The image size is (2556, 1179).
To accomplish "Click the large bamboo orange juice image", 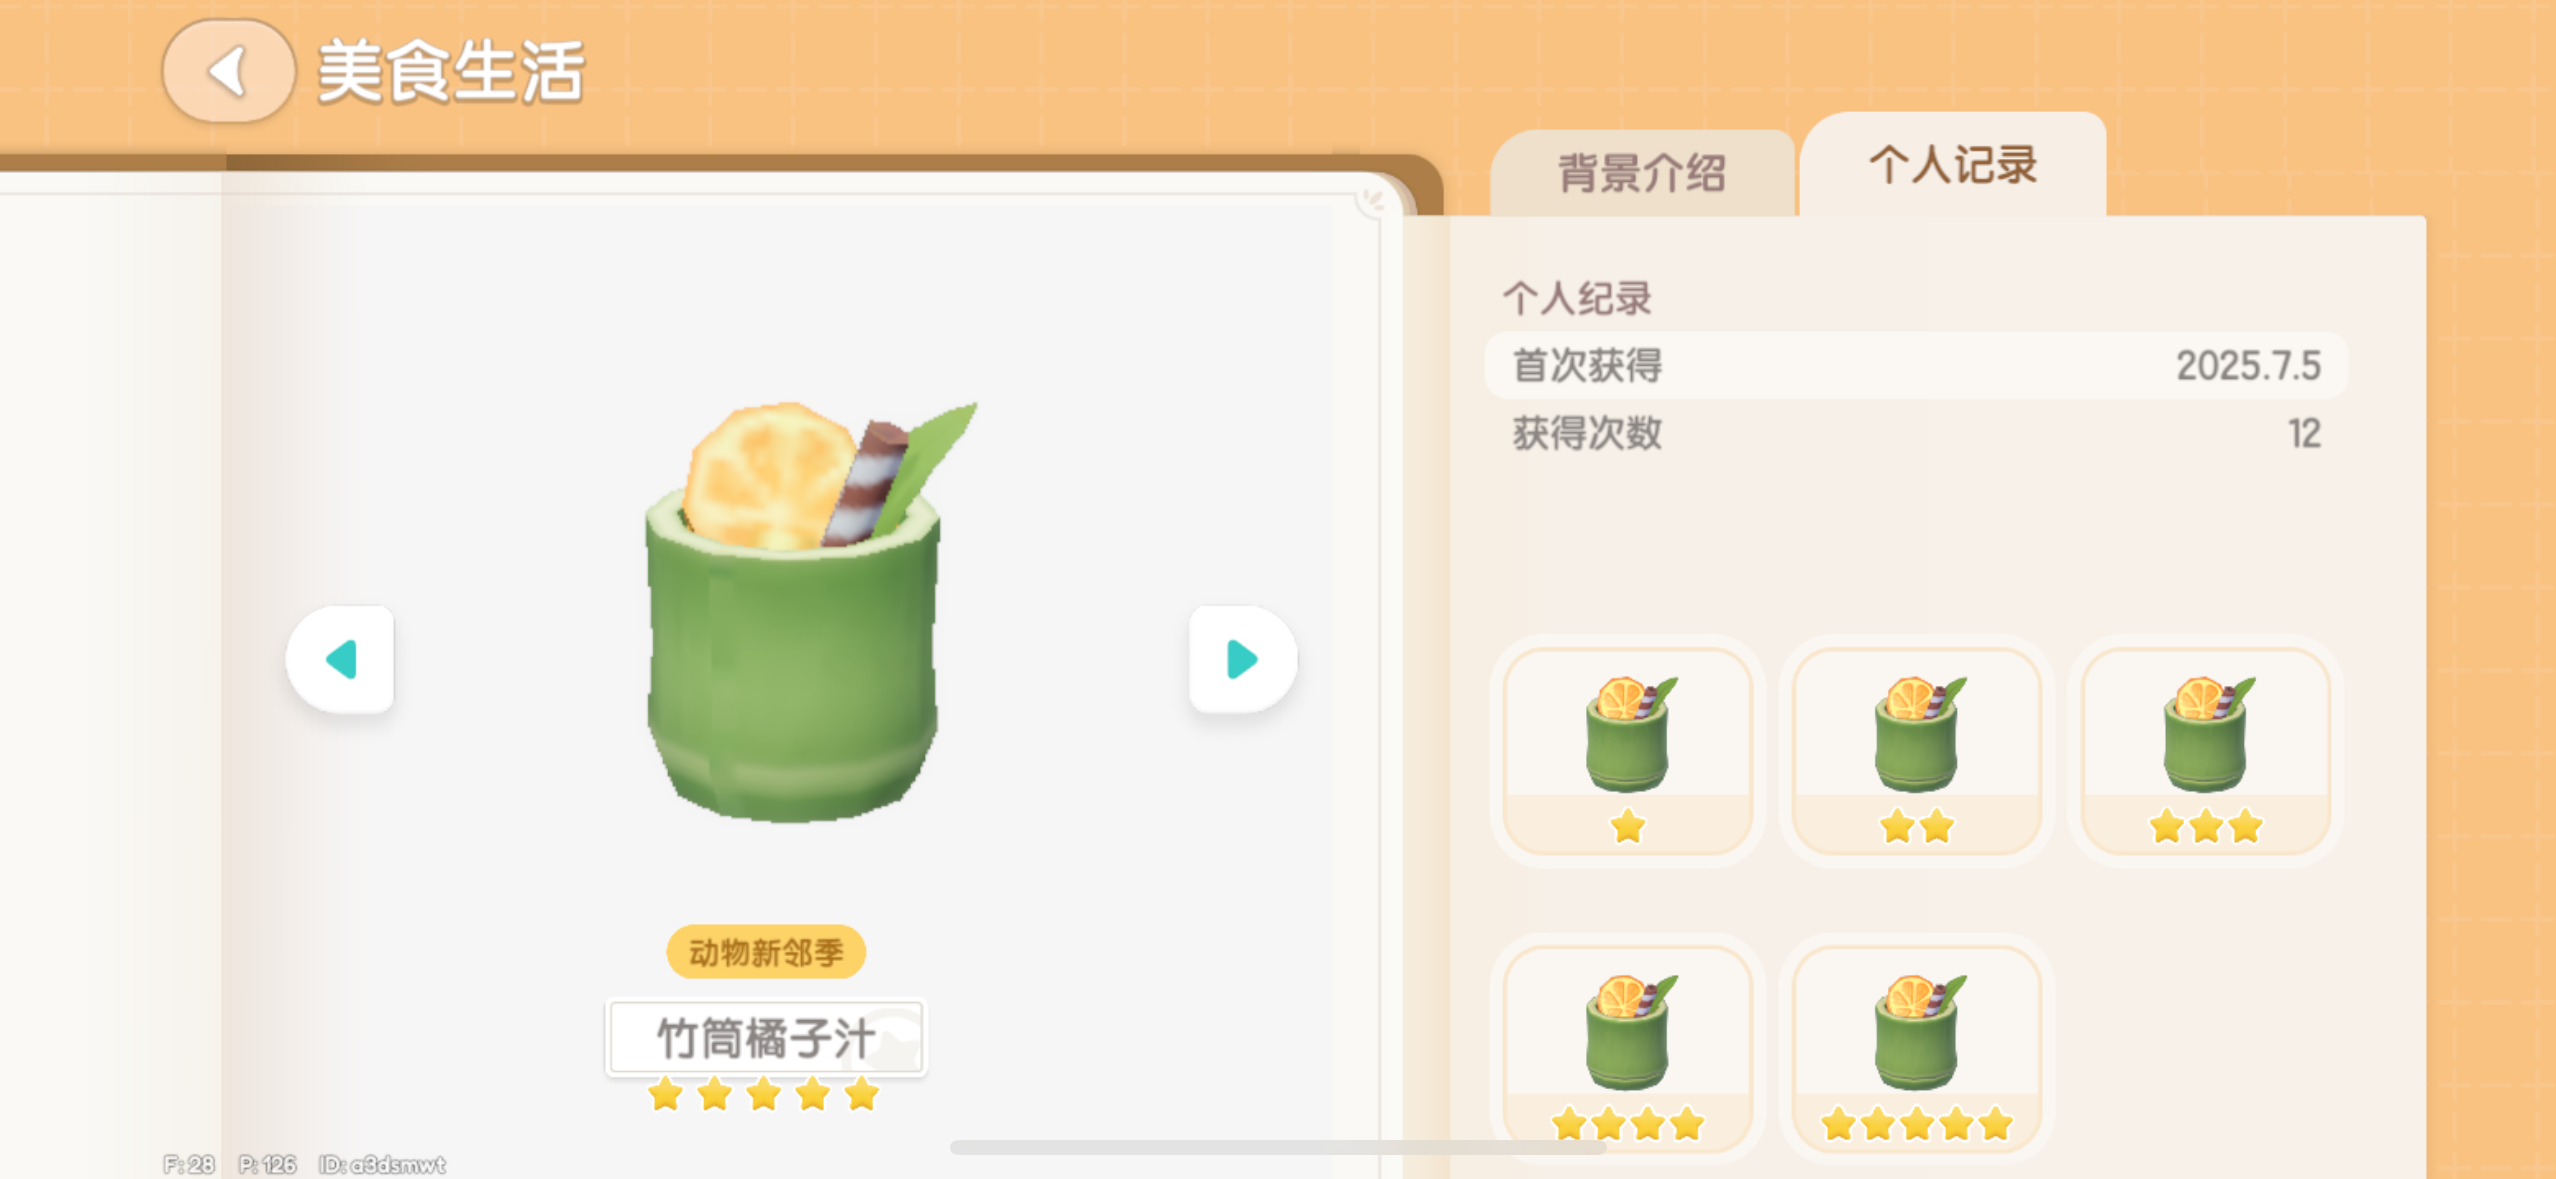I will pyautogui.click(x=797, y=612).
